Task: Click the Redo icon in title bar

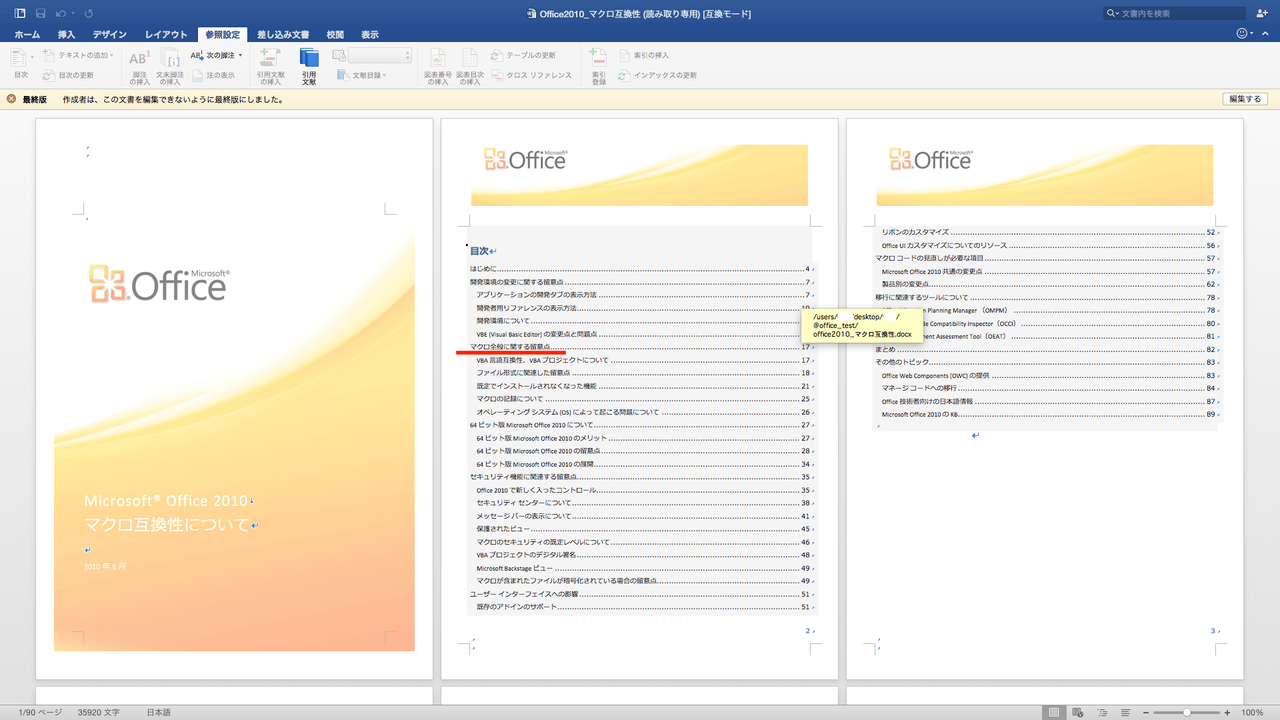Action: (89, 13)
